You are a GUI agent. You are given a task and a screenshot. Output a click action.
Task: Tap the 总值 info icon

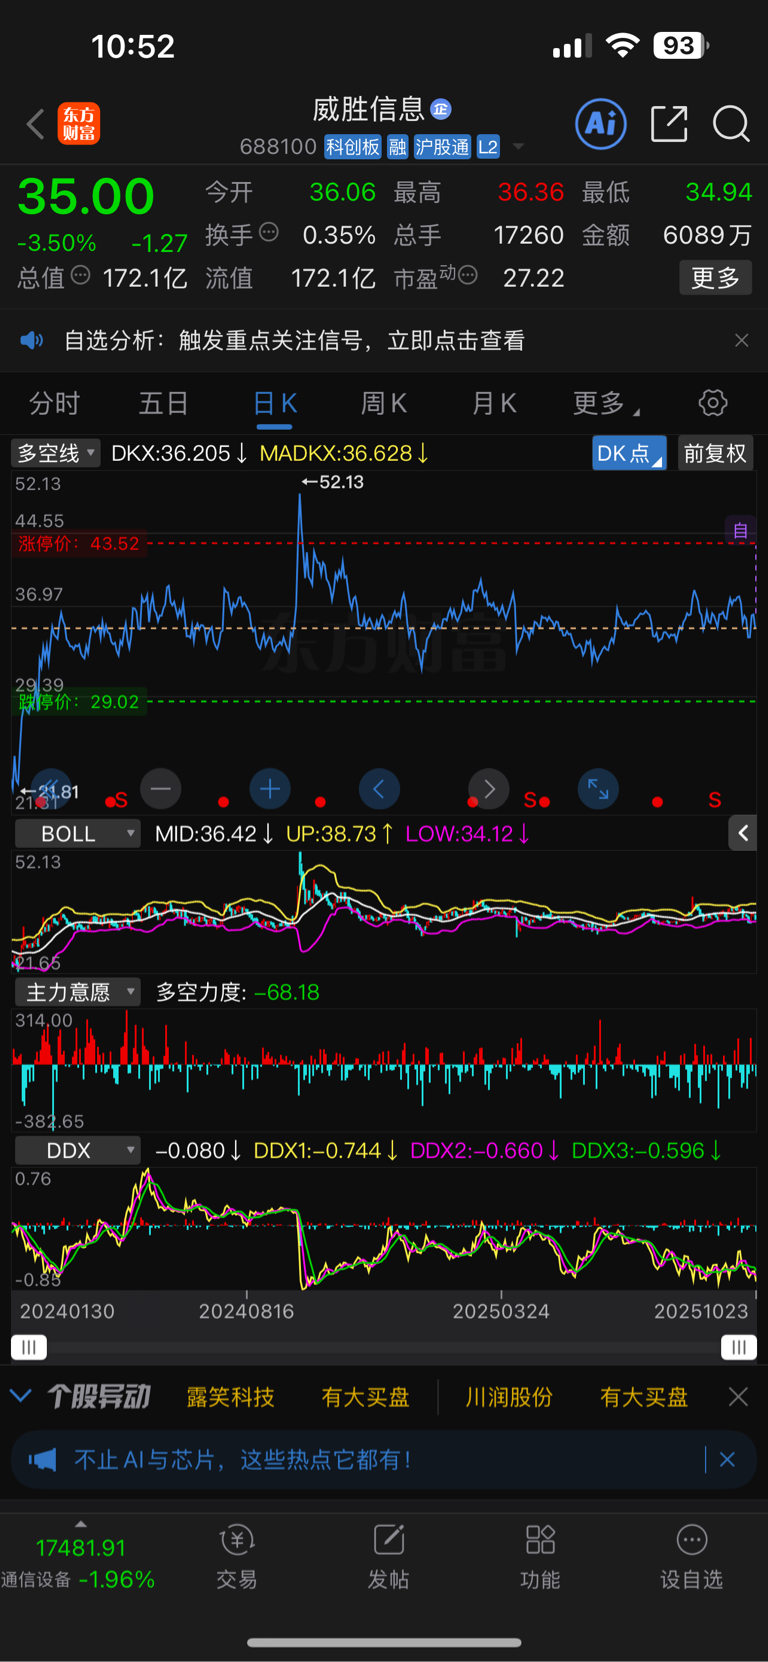coord(81,275)
